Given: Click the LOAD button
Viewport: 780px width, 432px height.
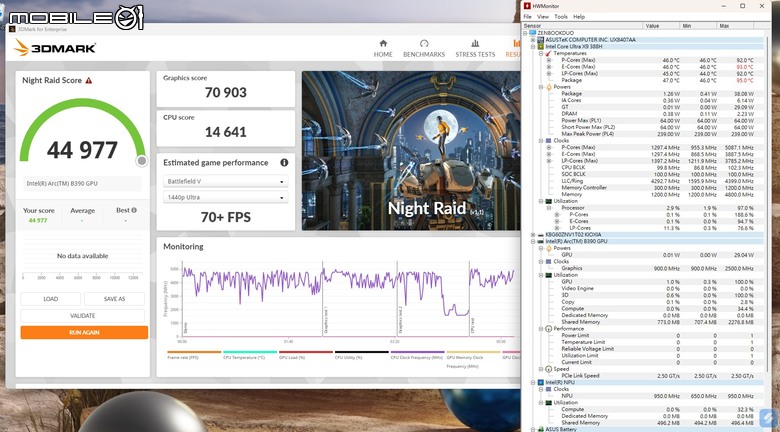Looking at the screenshot, I should [50, 299].
